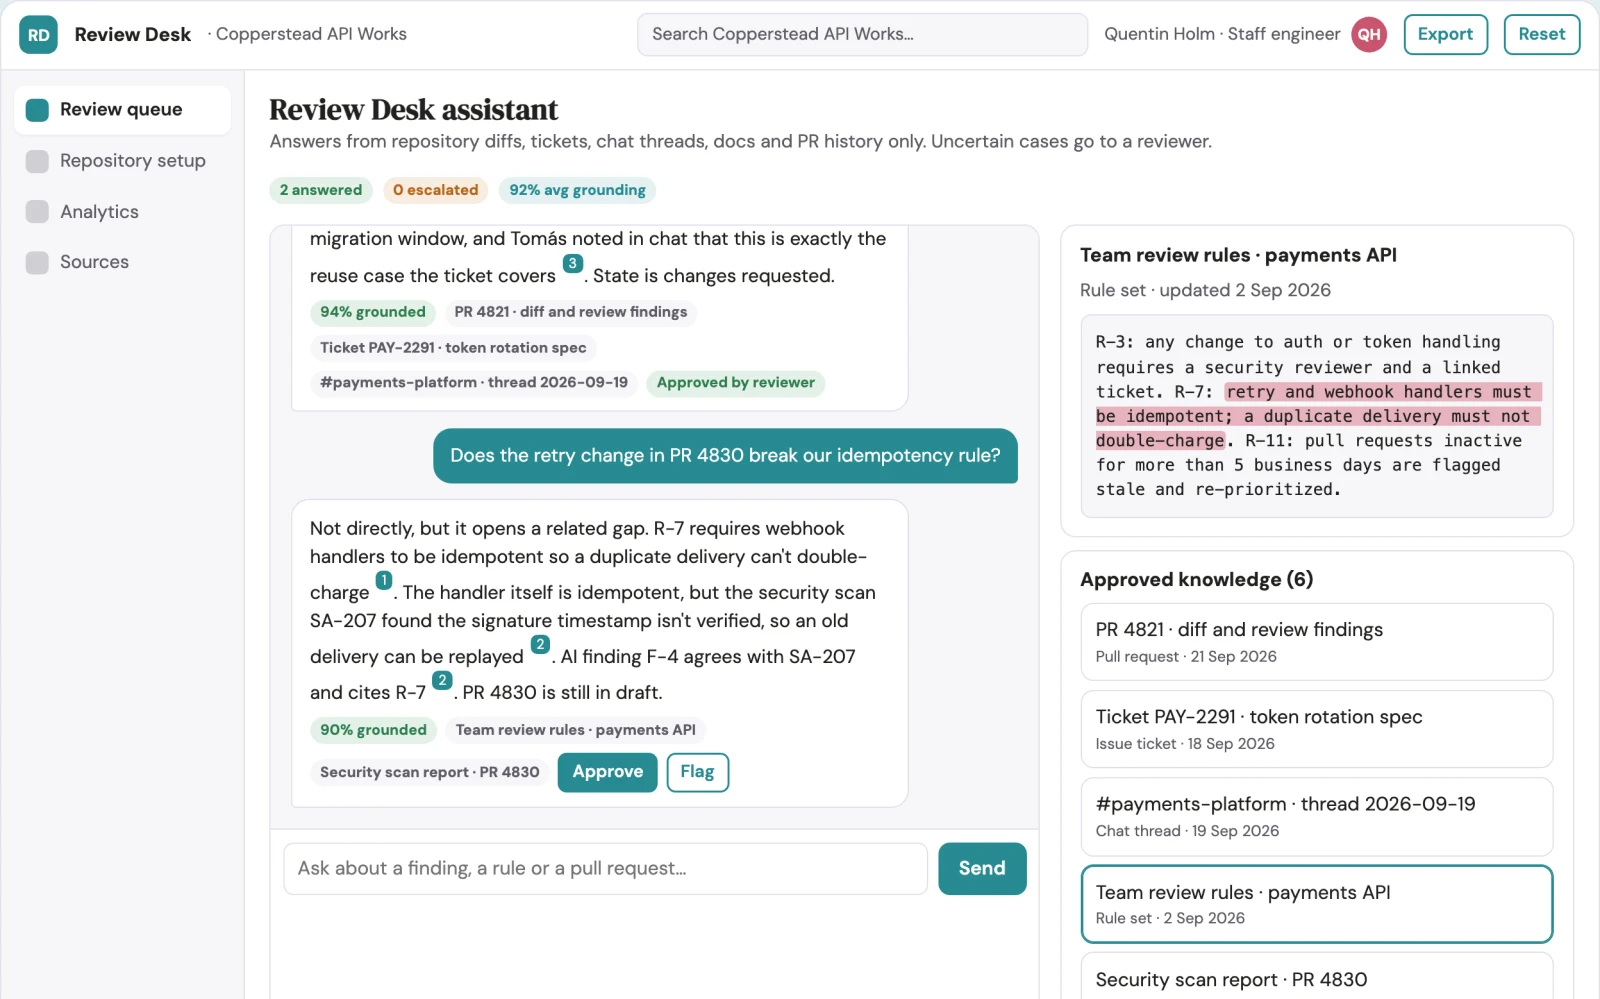
Task: Click the Analytics sidebar icon
Action: [37, 212]
